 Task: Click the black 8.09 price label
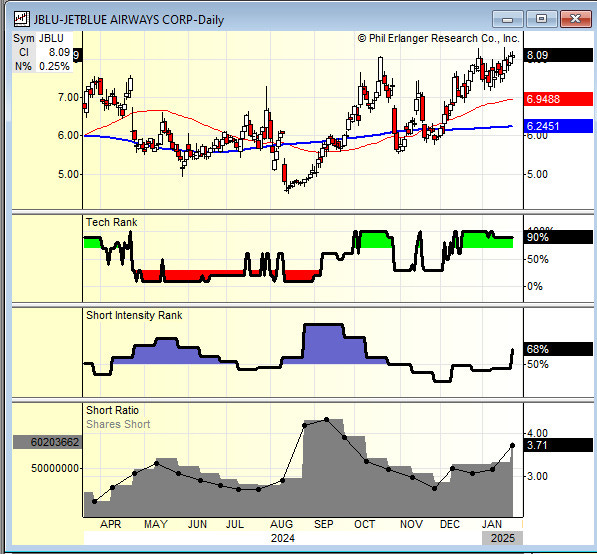tap(558, 56)
